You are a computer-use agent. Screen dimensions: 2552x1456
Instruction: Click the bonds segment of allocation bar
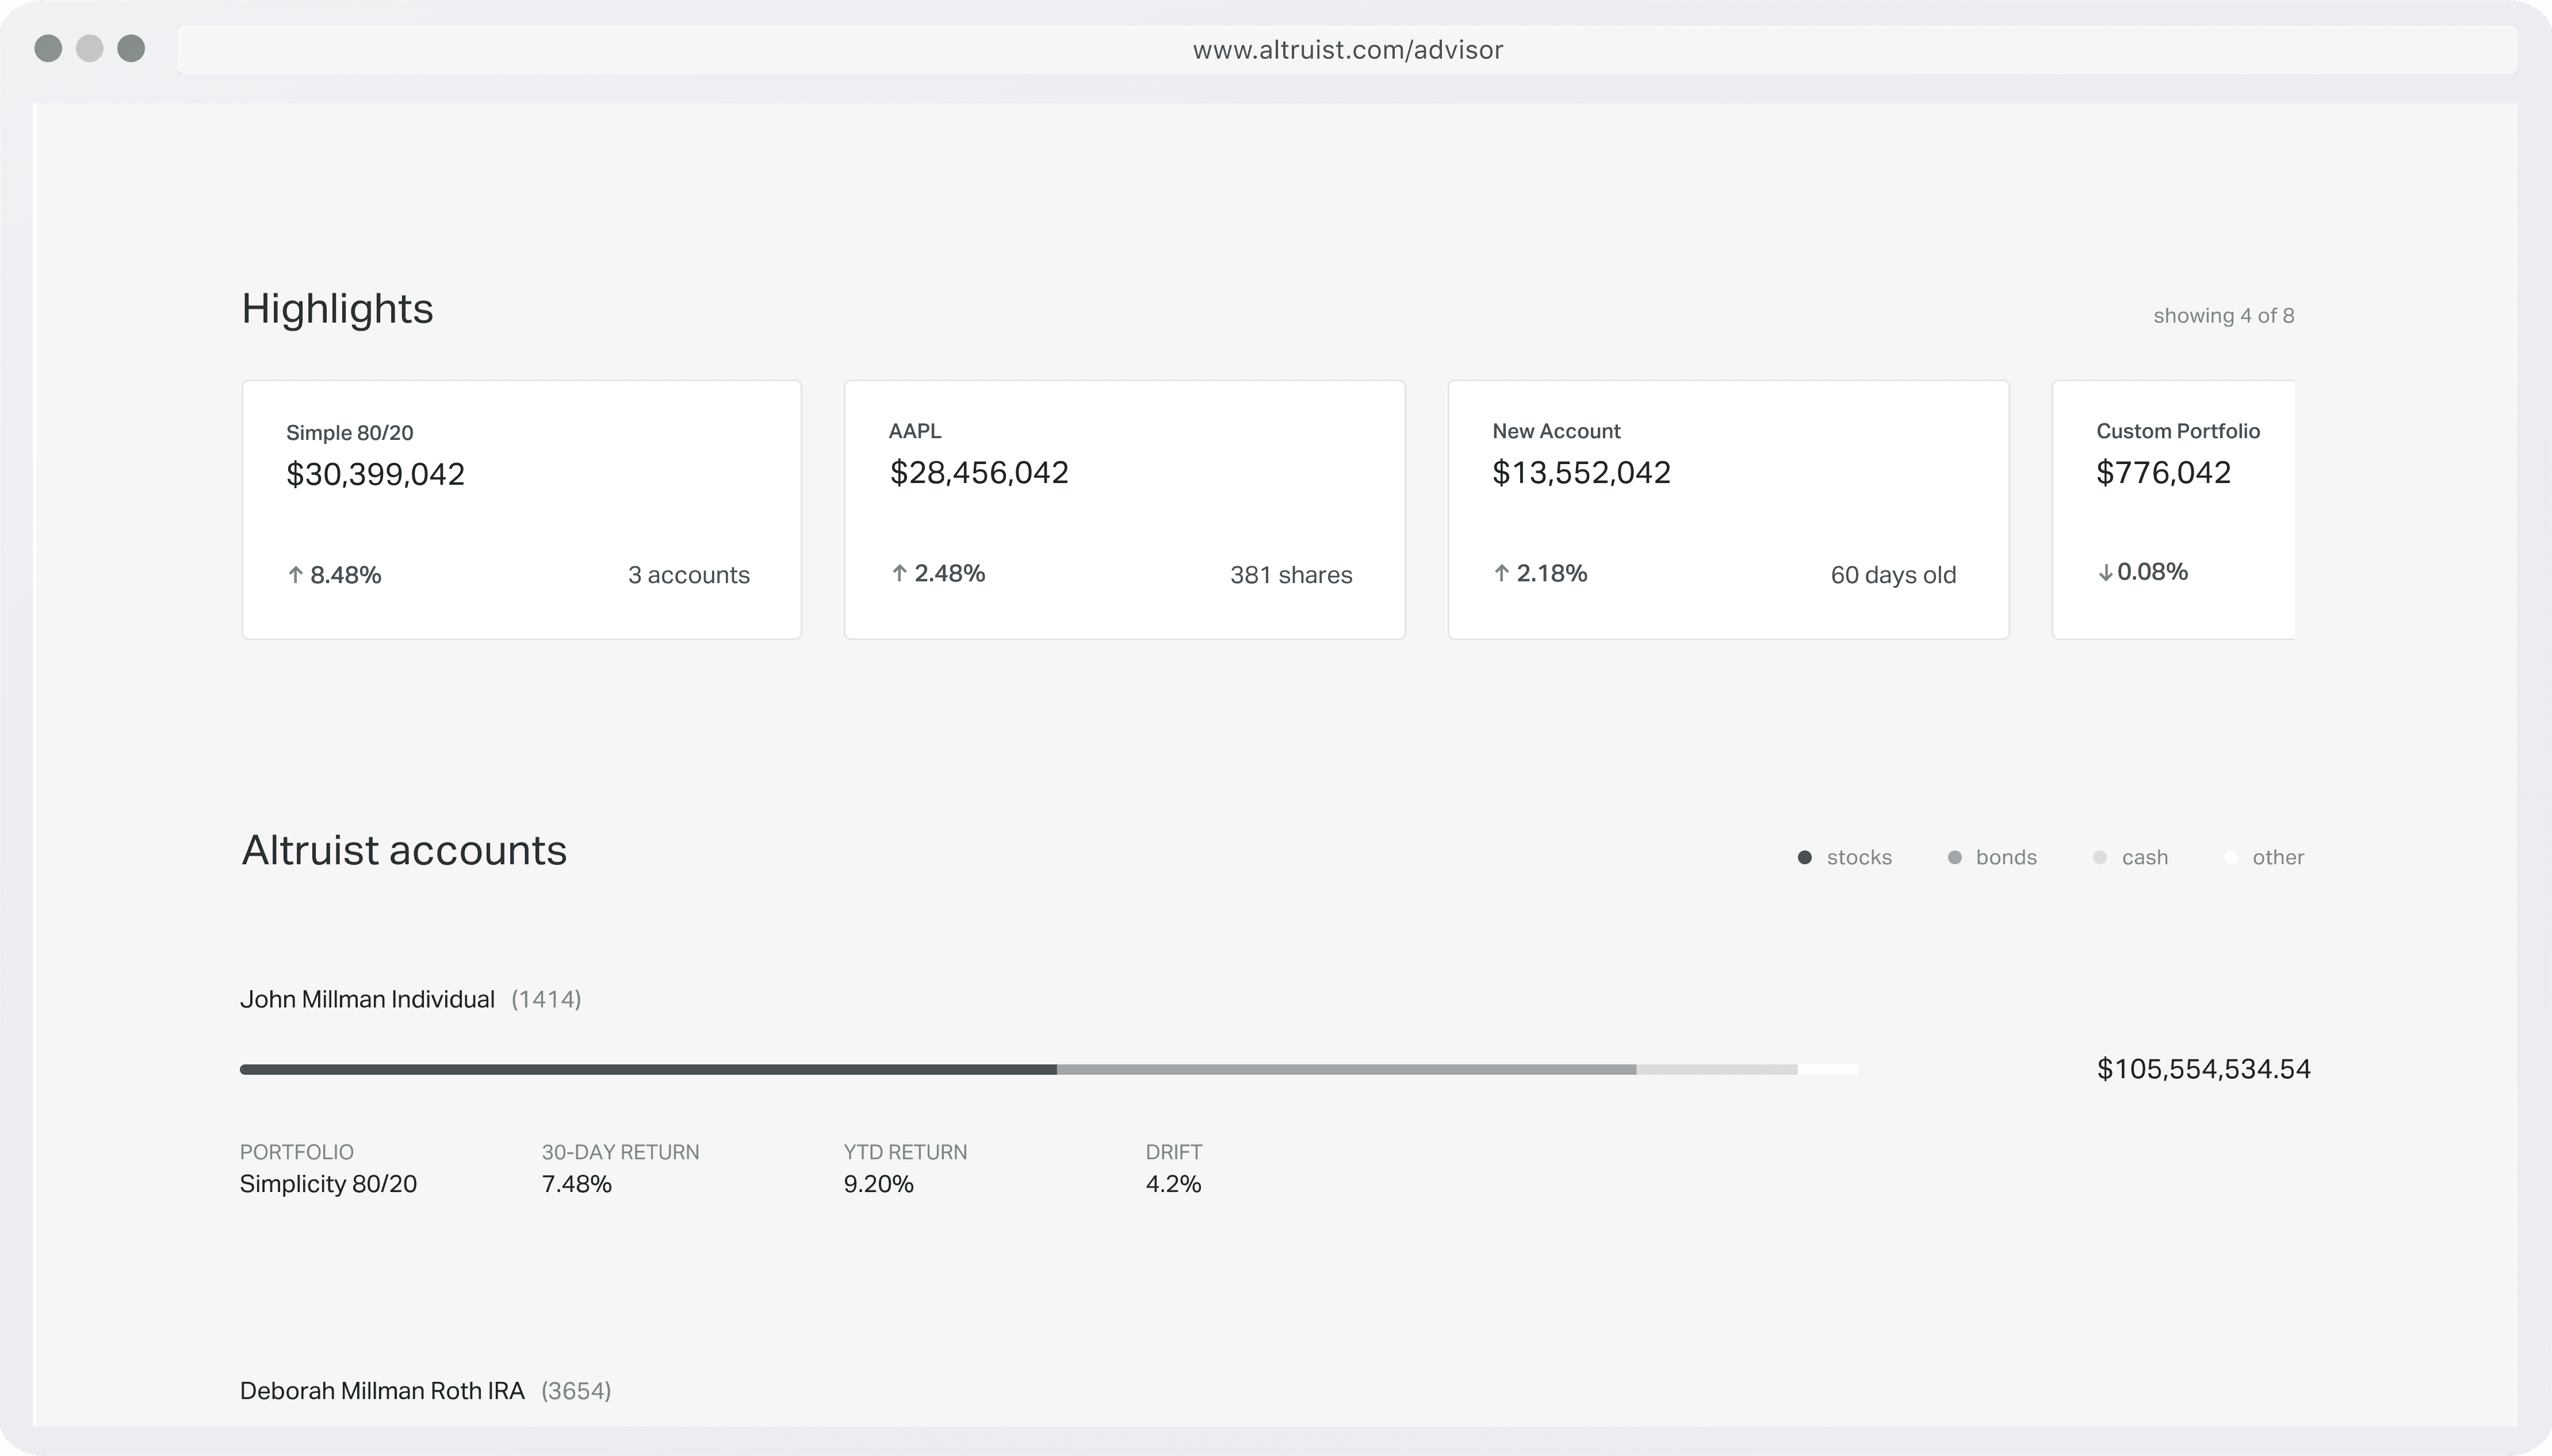[x=1346, y=1070]
